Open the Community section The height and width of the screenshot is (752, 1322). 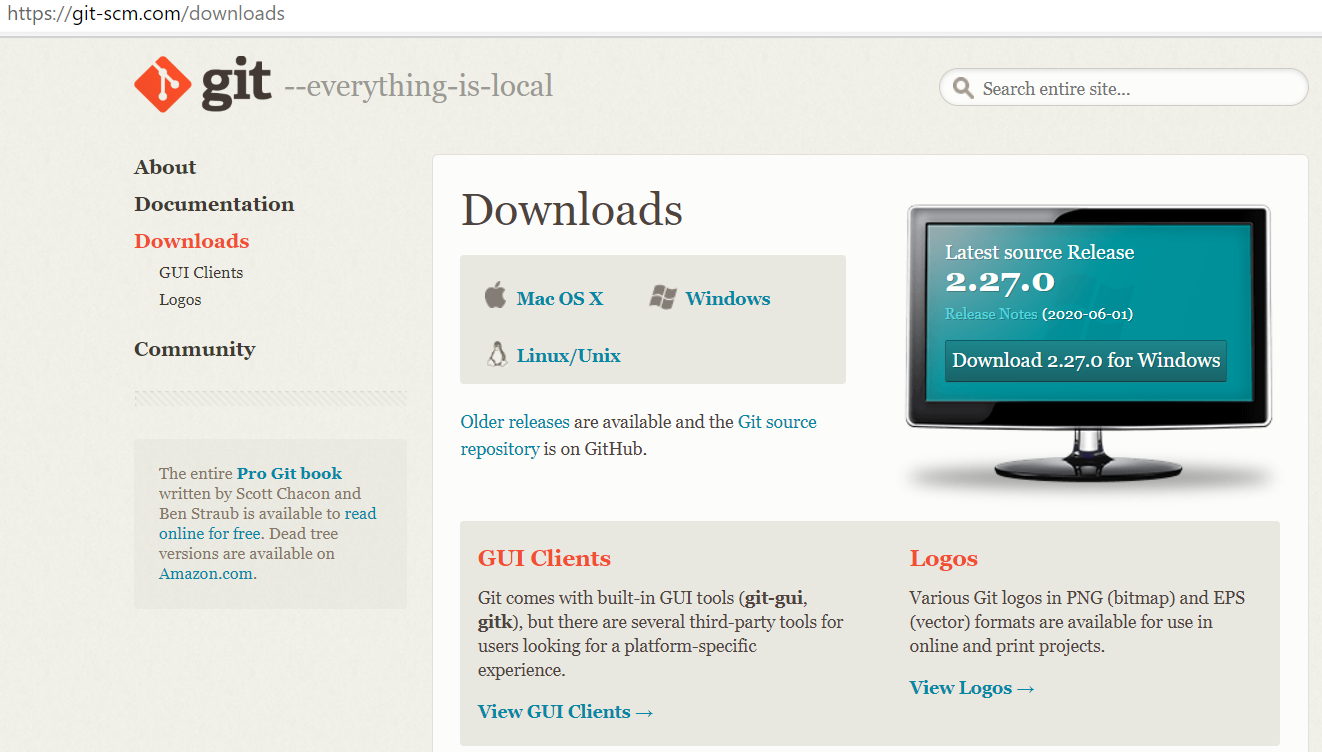194,349
